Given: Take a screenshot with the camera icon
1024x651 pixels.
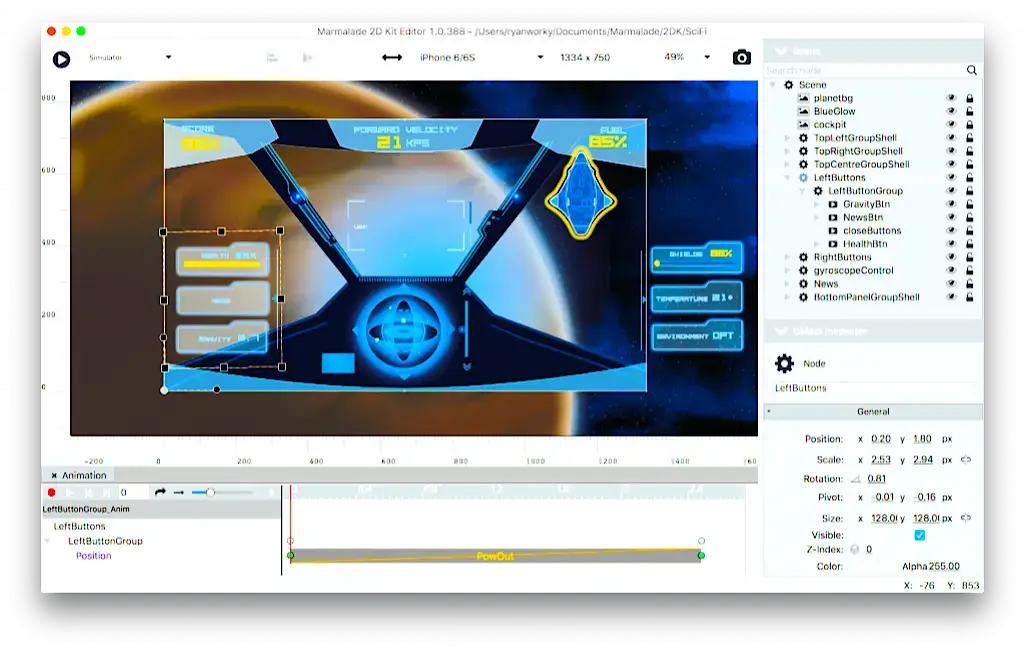Looking at the screenshot, I should (x=741, y=57).
